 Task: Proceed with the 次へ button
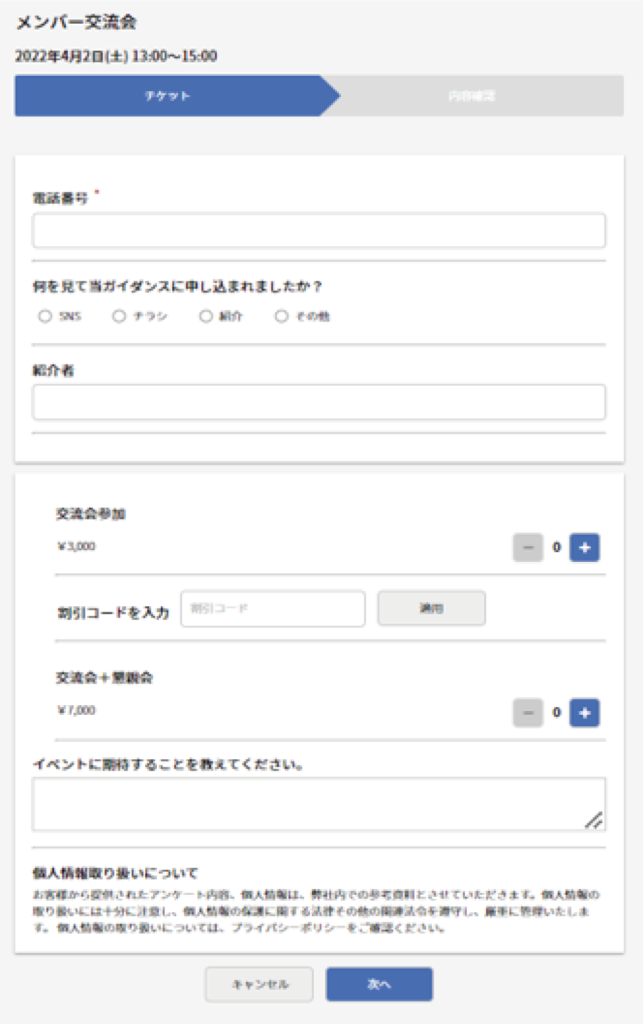[379, 984]
